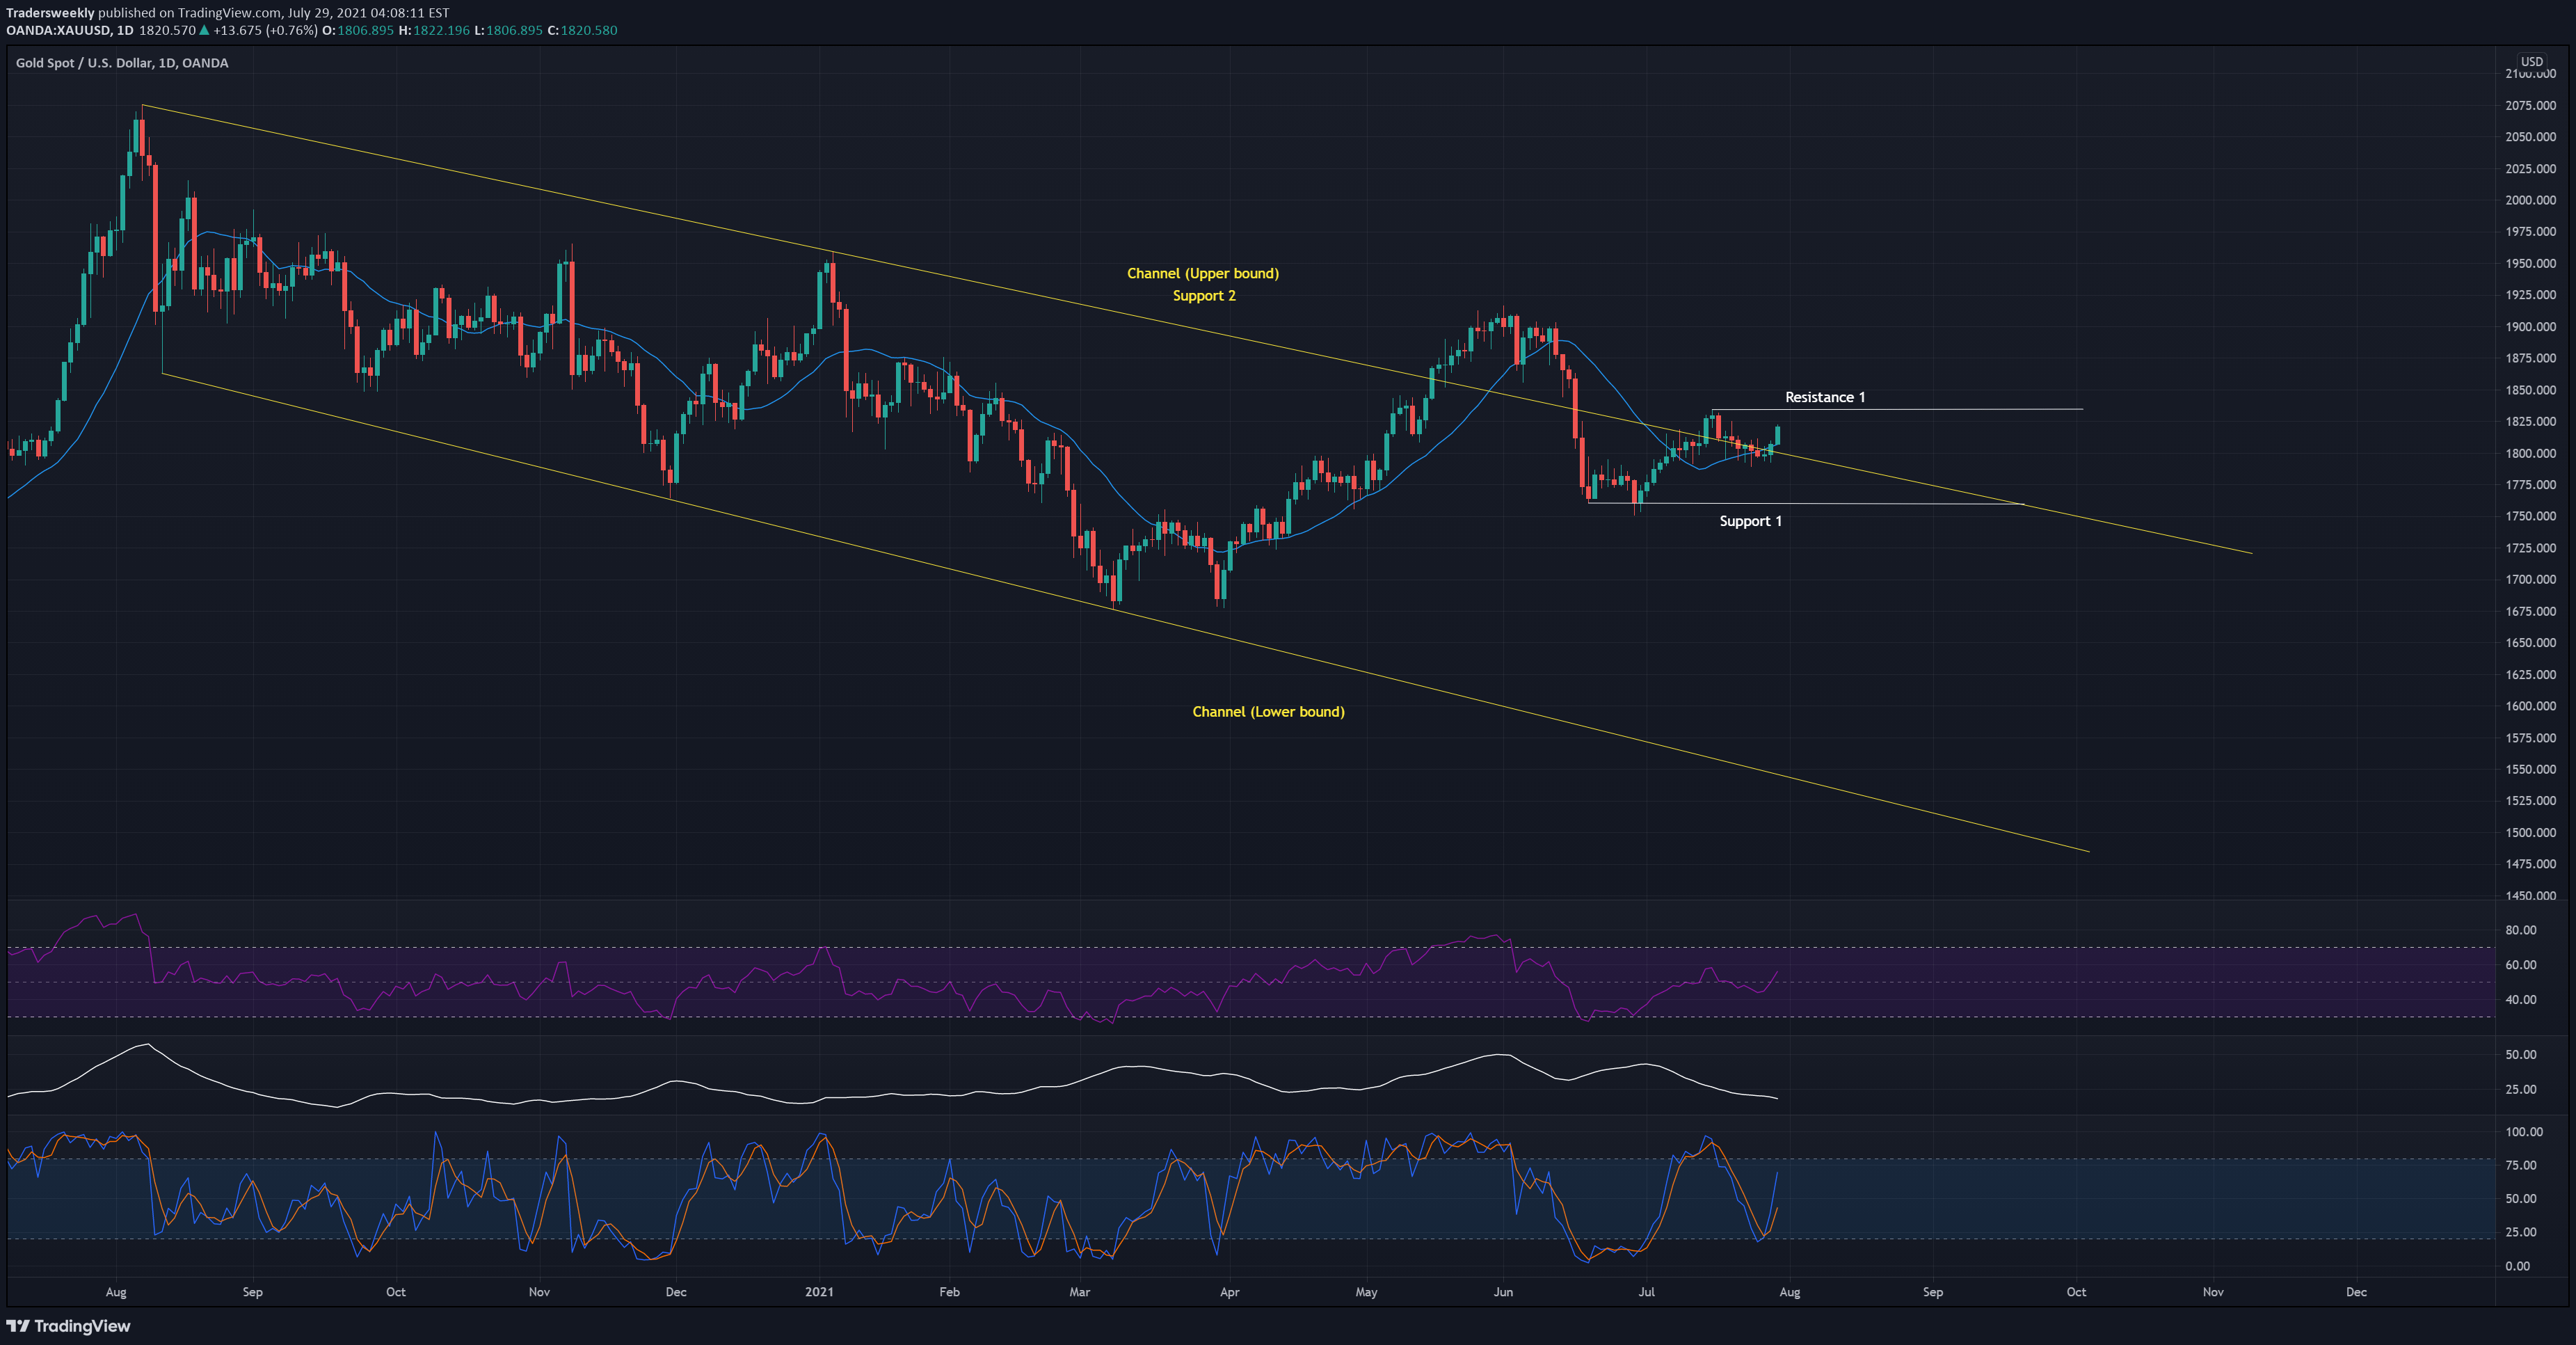Image resolution: width=2576 pixels, height=1345 pixels.
Task: Select the Gold Spot / U.S. Dollar chart title
Action: click(x=121, y=63)
